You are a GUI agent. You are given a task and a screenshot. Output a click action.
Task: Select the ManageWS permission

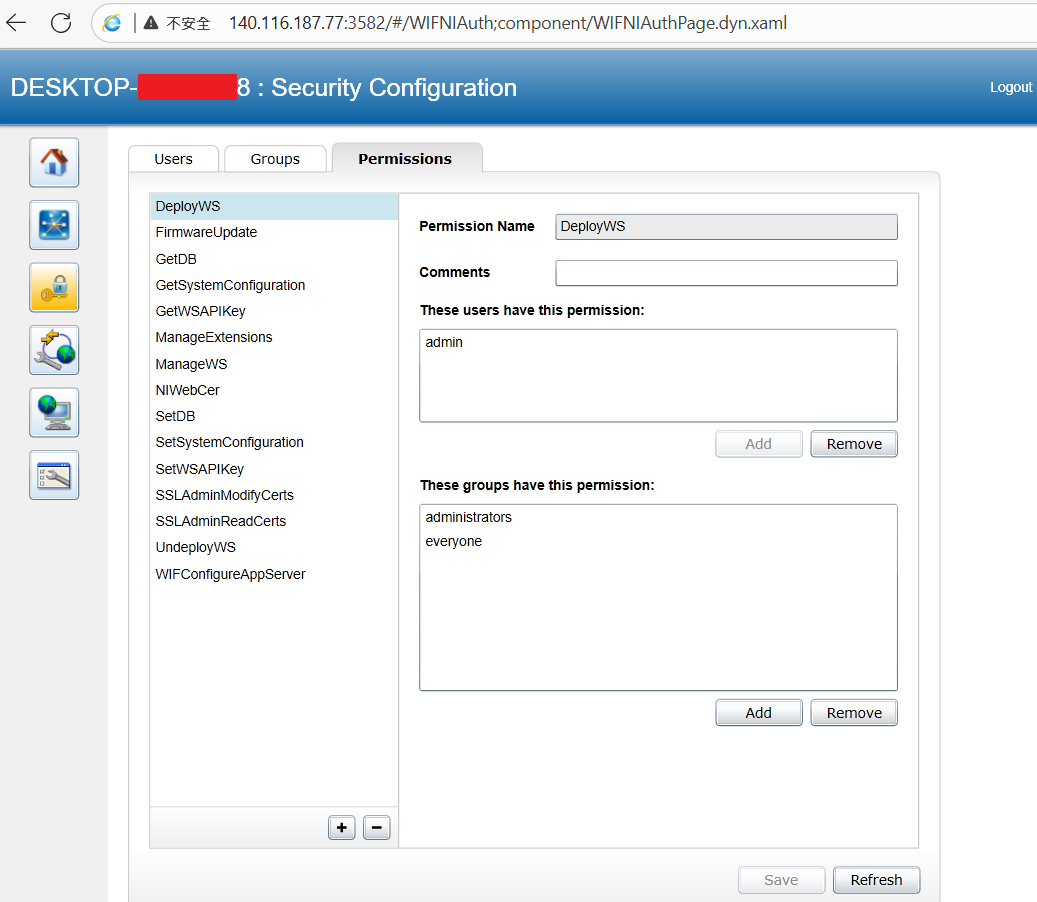274,364
